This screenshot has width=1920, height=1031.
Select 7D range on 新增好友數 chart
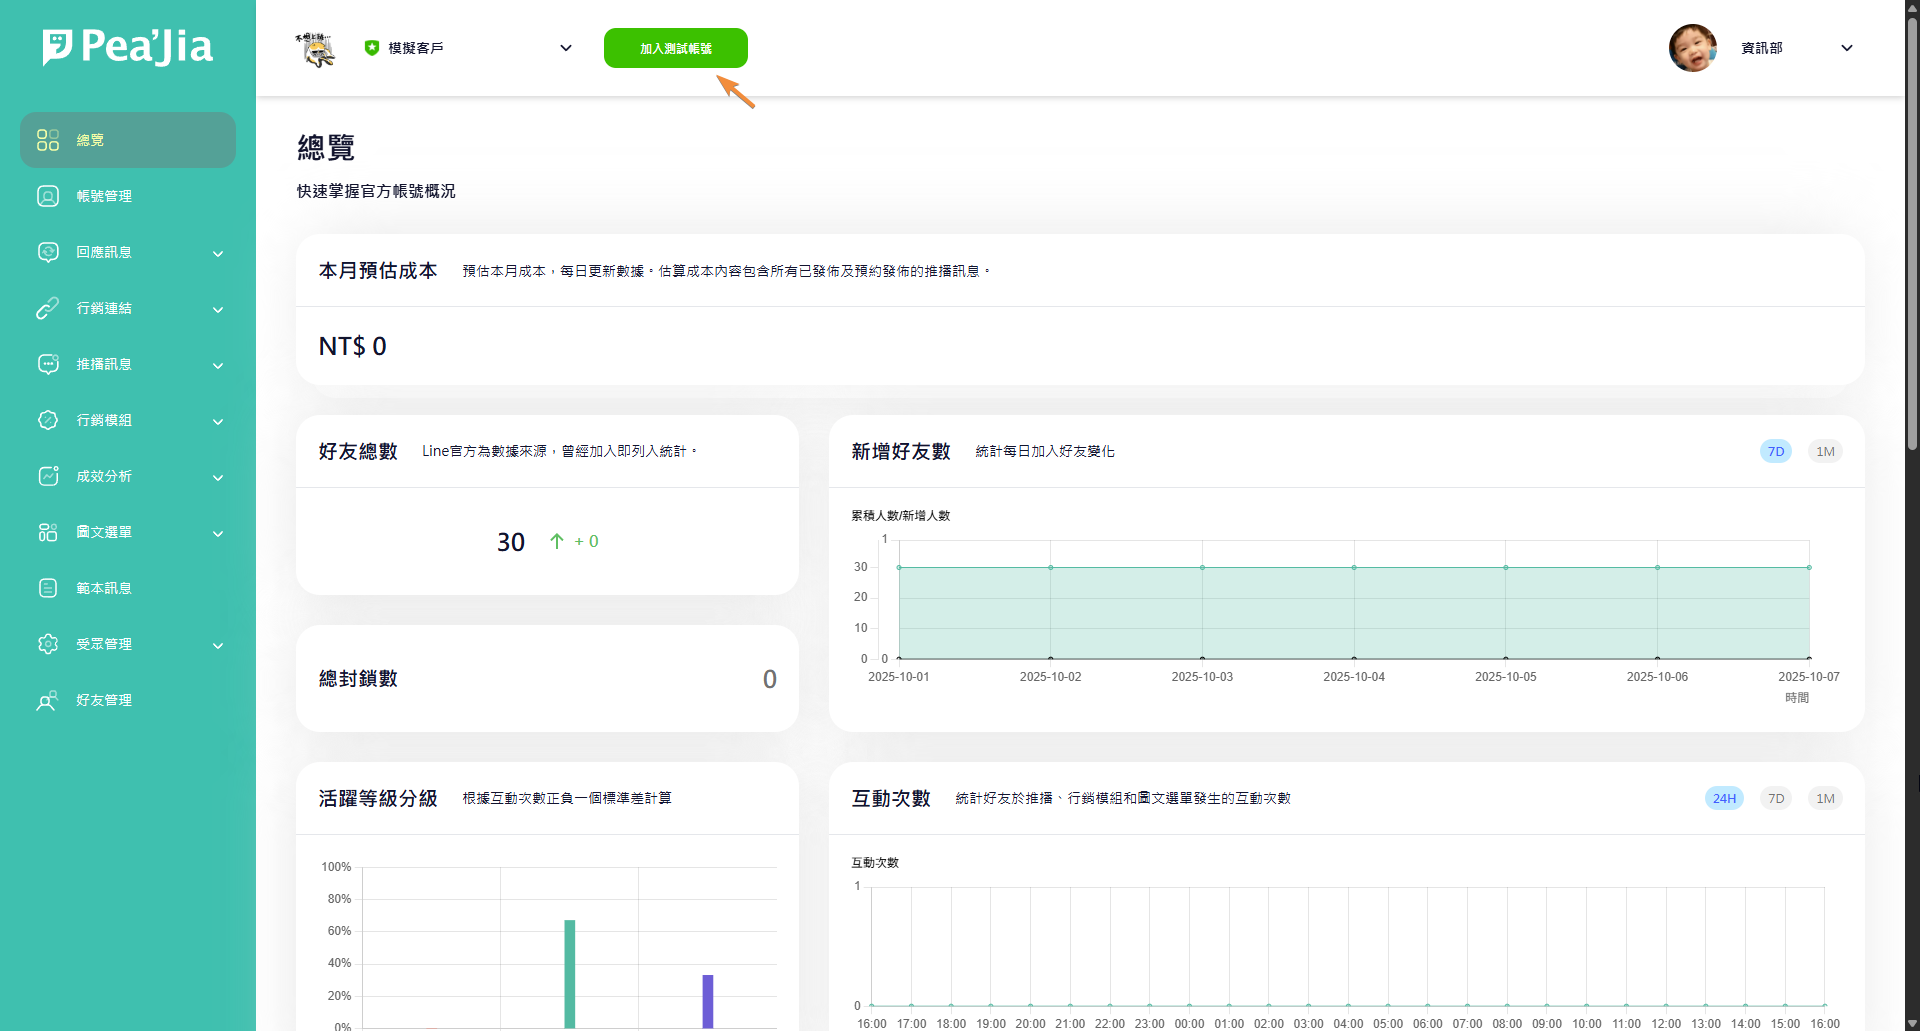click(x=1776, y=451)
